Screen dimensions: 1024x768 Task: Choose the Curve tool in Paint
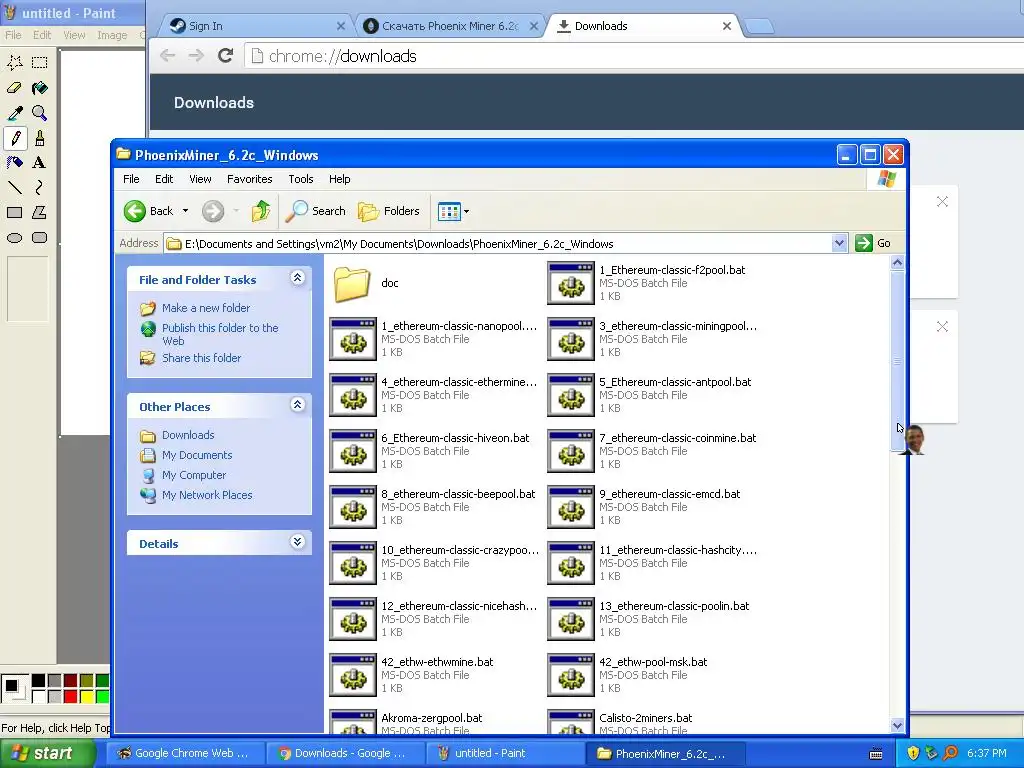point(40,188)
